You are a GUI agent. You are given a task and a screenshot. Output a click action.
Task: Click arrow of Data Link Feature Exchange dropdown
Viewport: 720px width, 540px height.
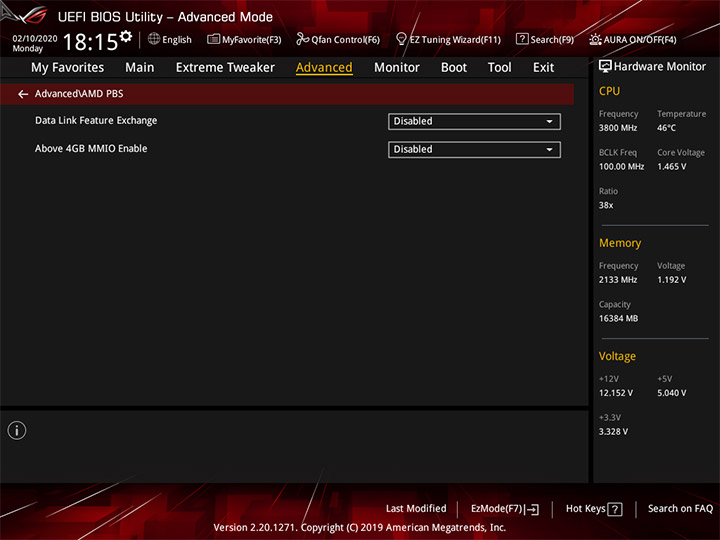point(549,122)
